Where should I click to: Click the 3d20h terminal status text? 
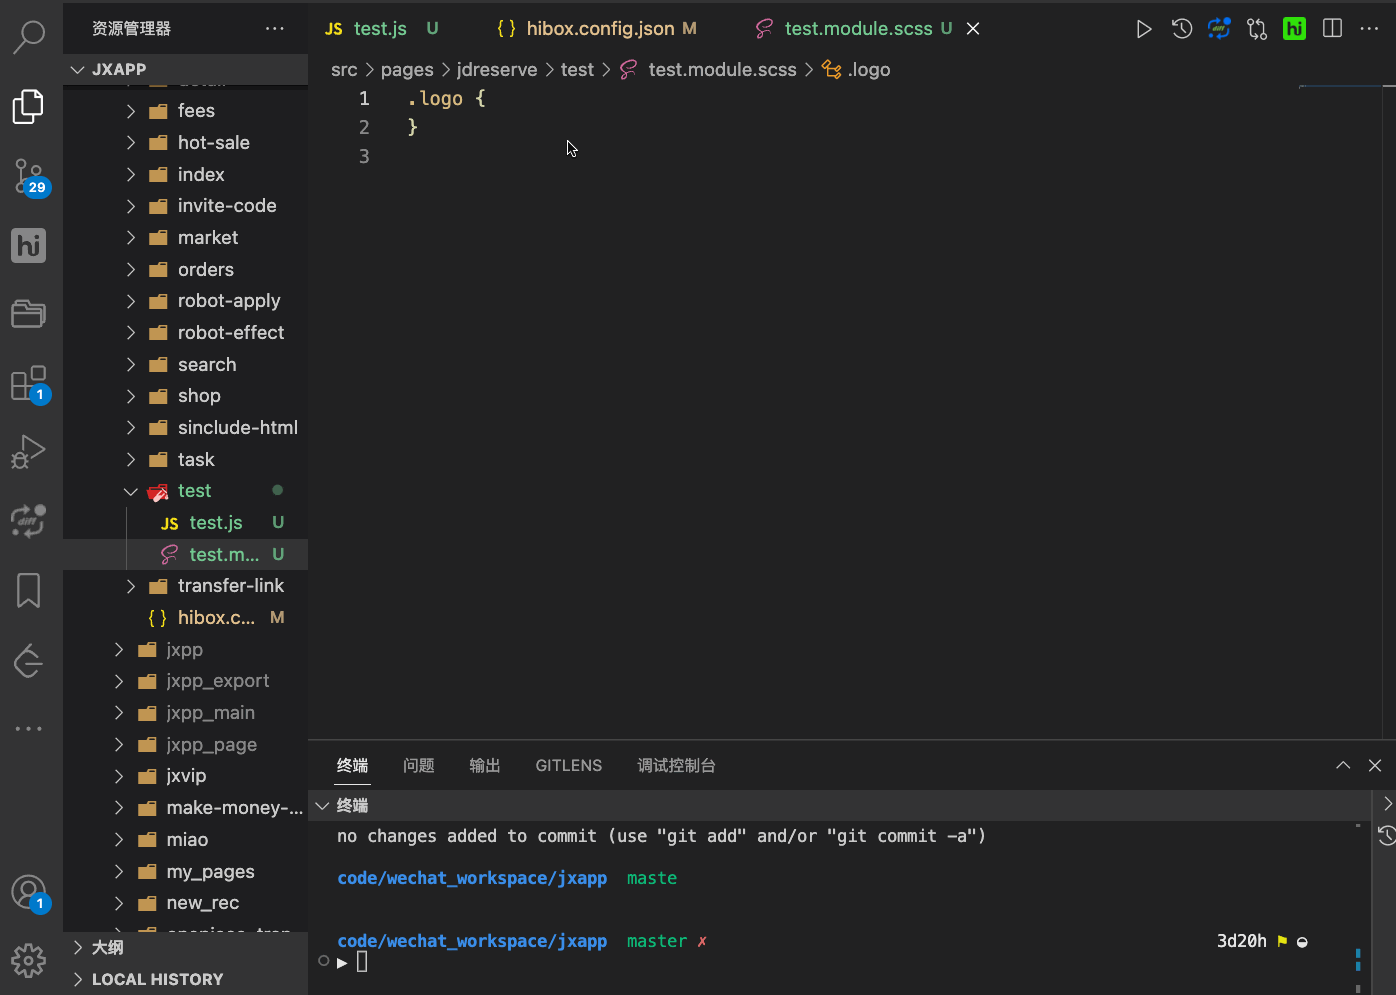pos(1241,941)
